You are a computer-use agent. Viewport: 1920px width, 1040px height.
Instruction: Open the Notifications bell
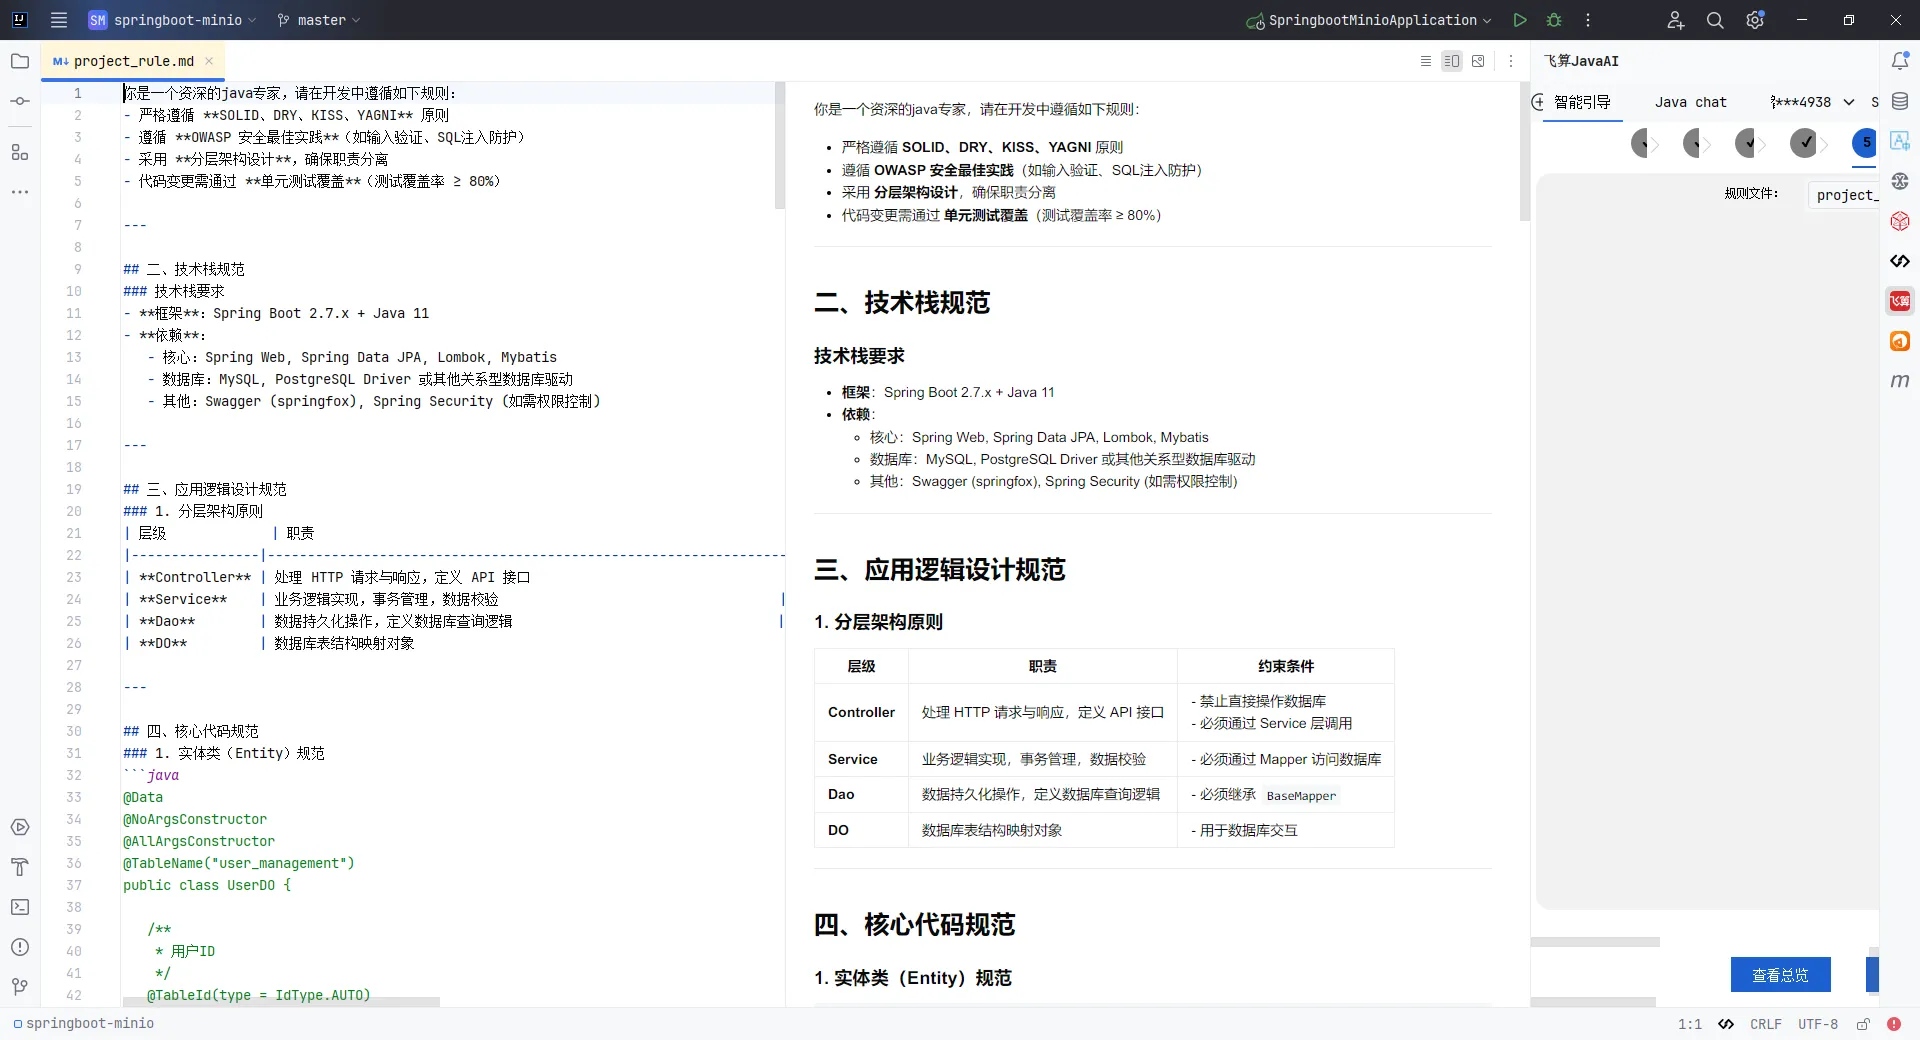(x=1900, y=61)
